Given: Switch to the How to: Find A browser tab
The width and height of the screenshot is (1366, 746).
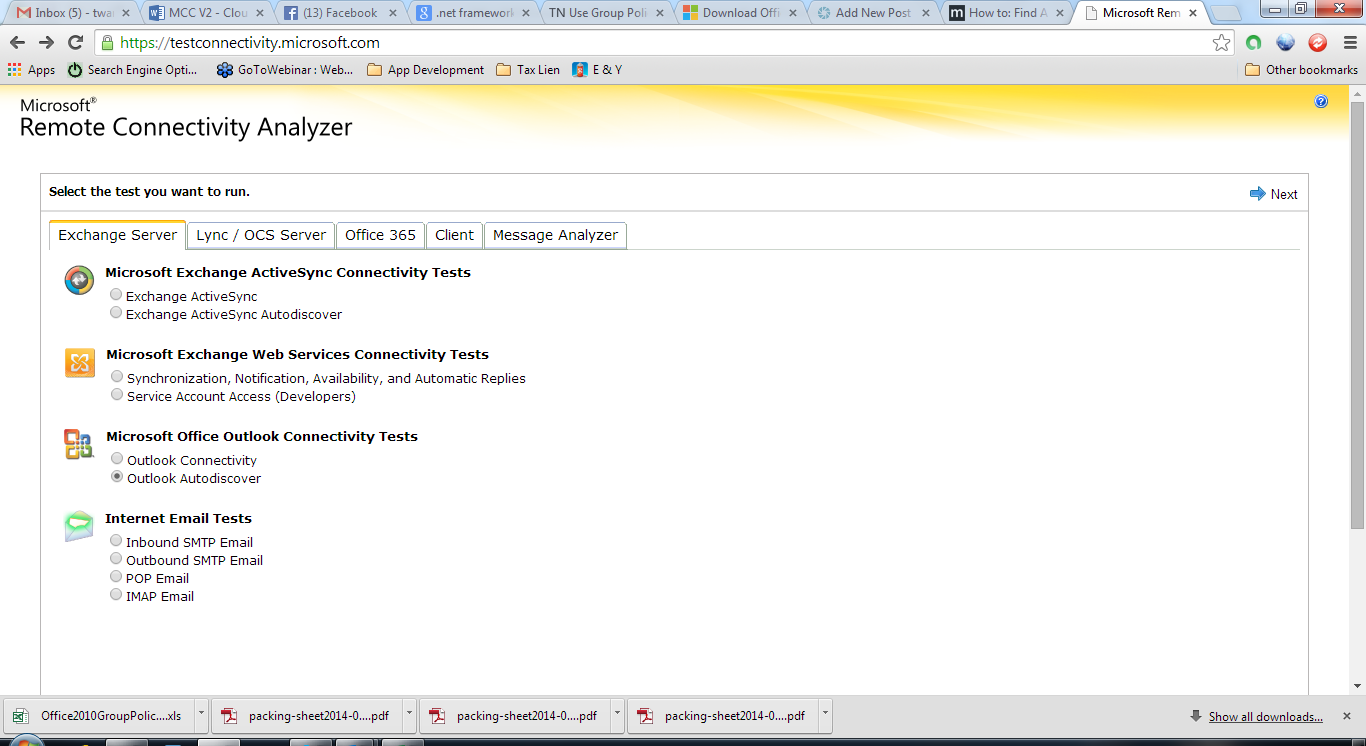Looking at the screenshot, I should (x=1006, y=13).
